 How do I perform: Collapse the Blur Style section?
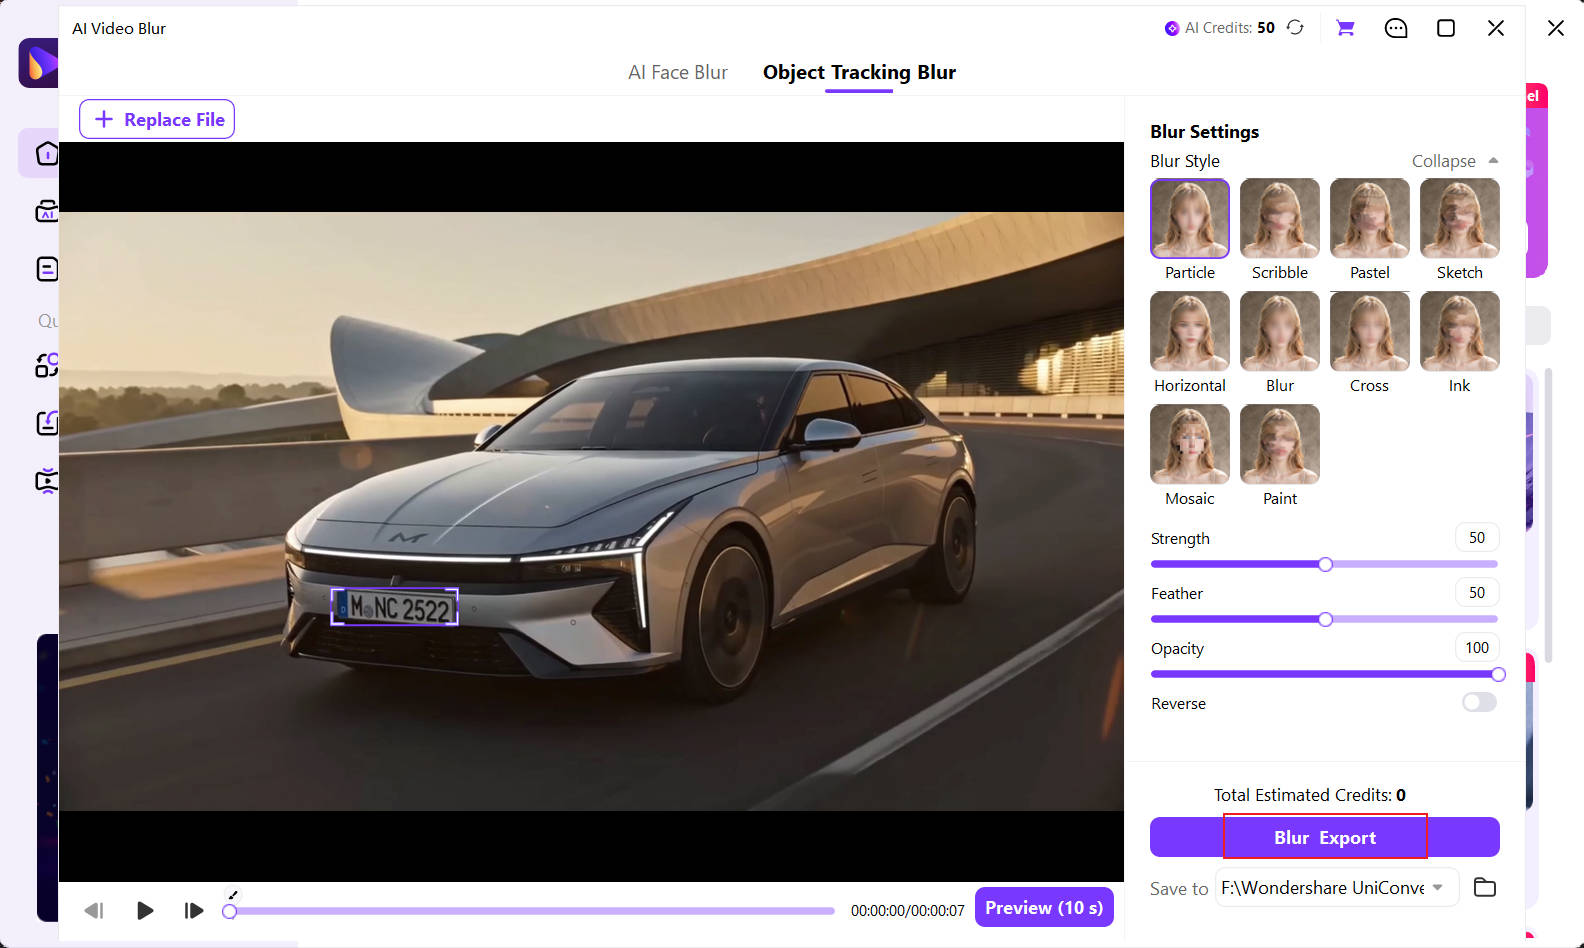pyautogui.click(x=1455, y=161)
